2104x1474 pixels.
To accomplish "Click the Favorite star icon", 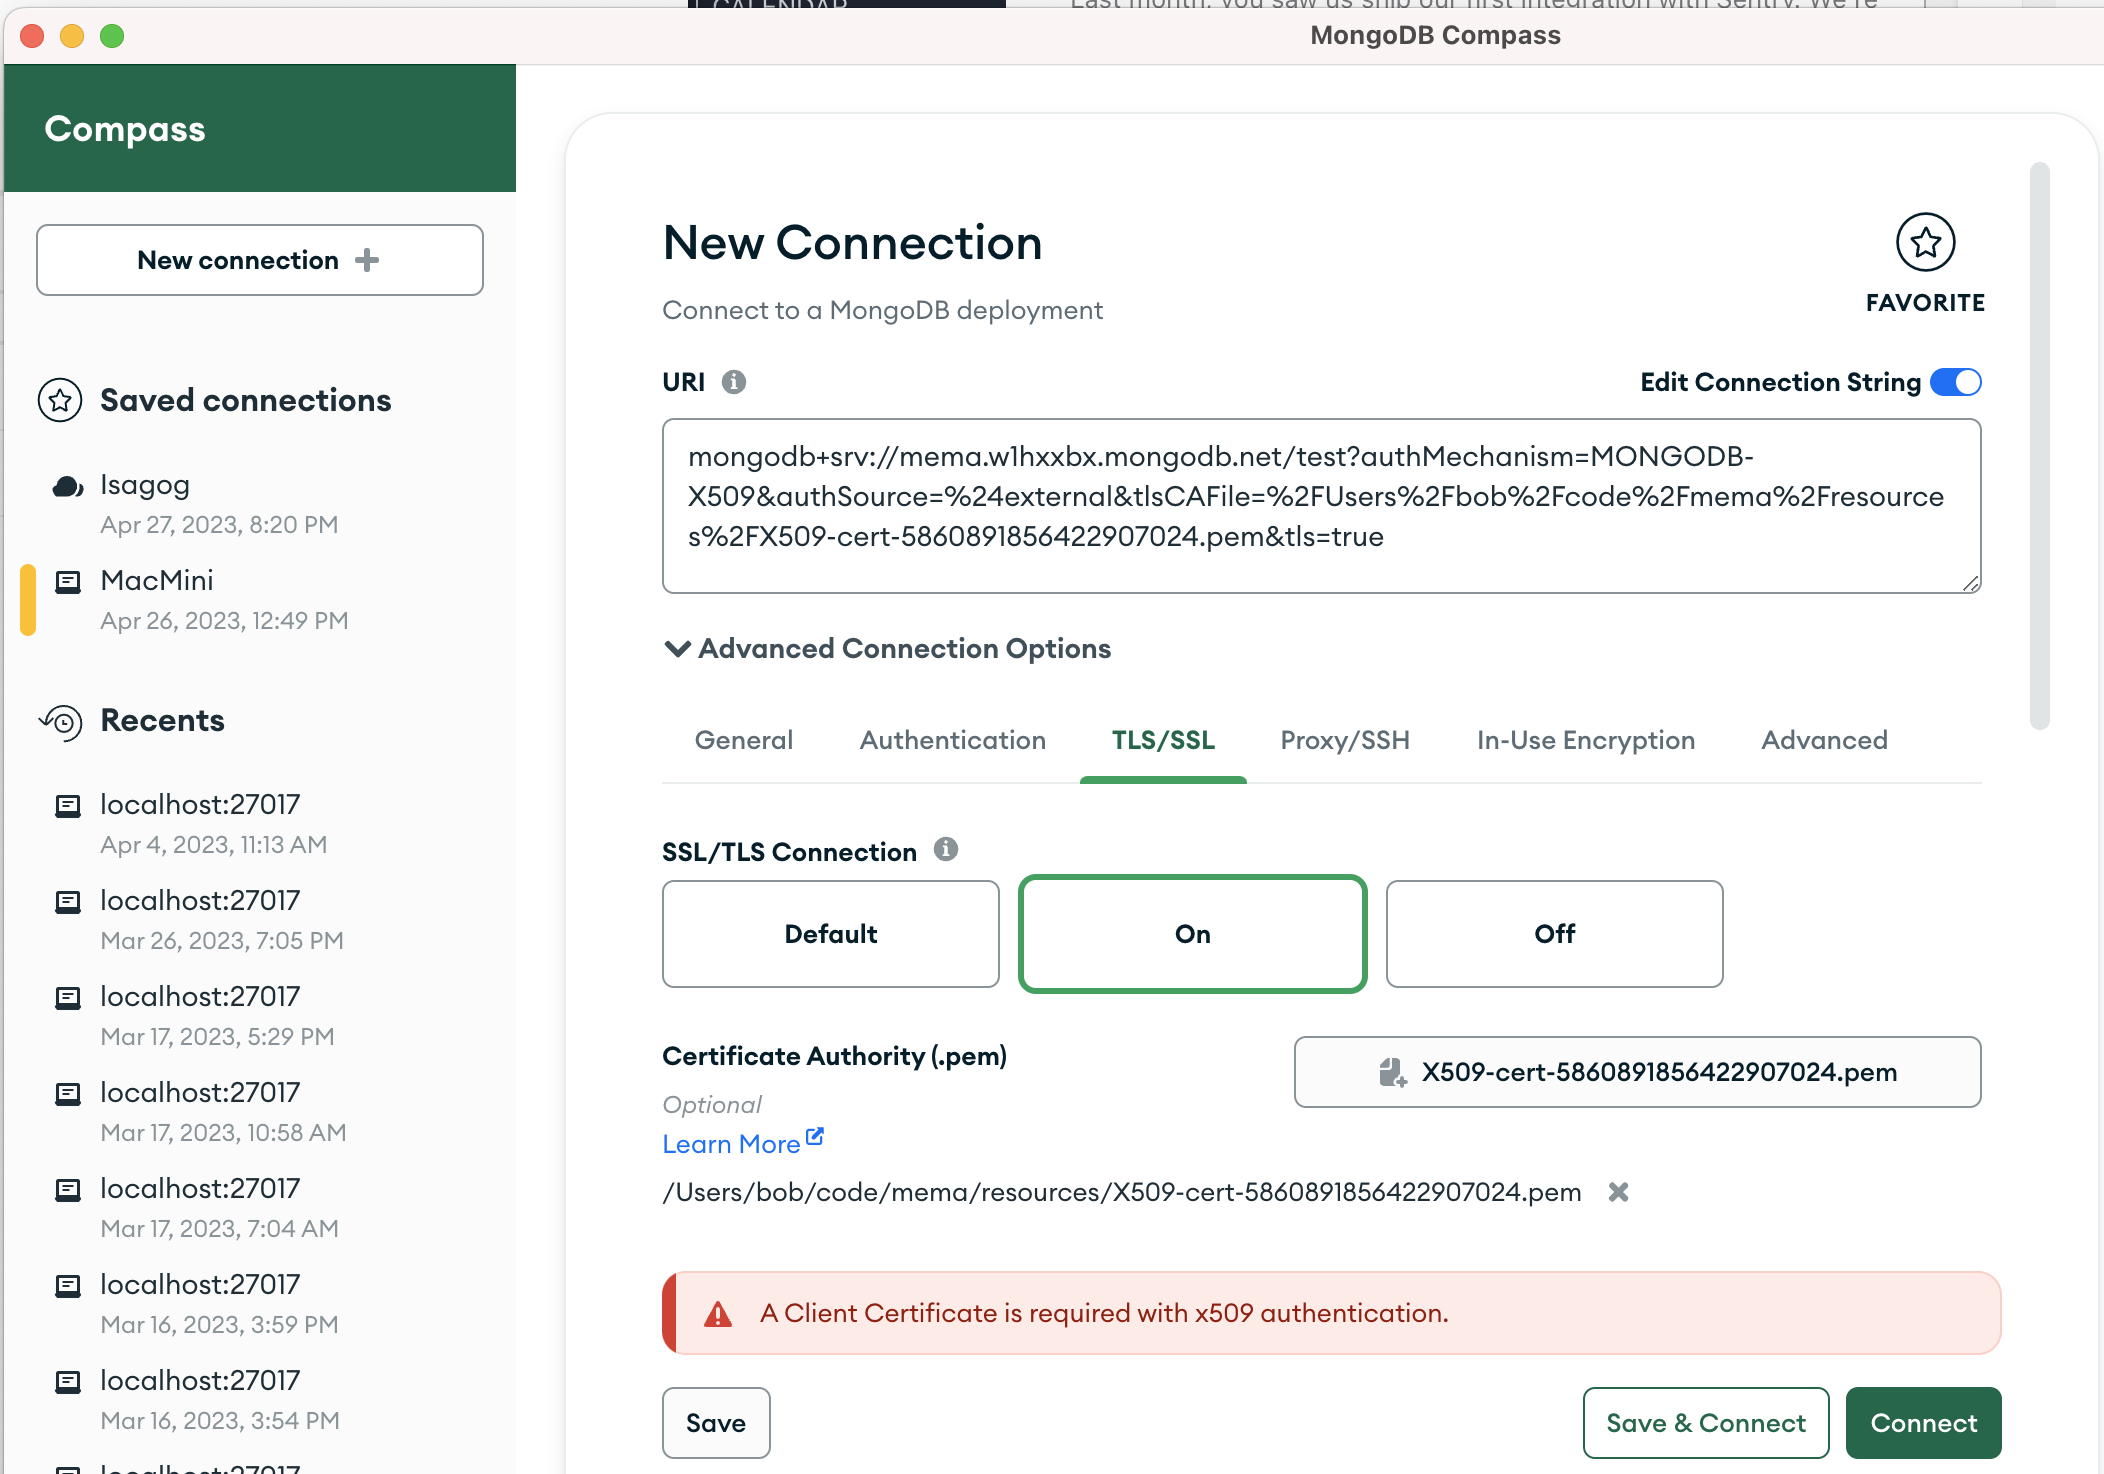I will [x=1925, y=242].
